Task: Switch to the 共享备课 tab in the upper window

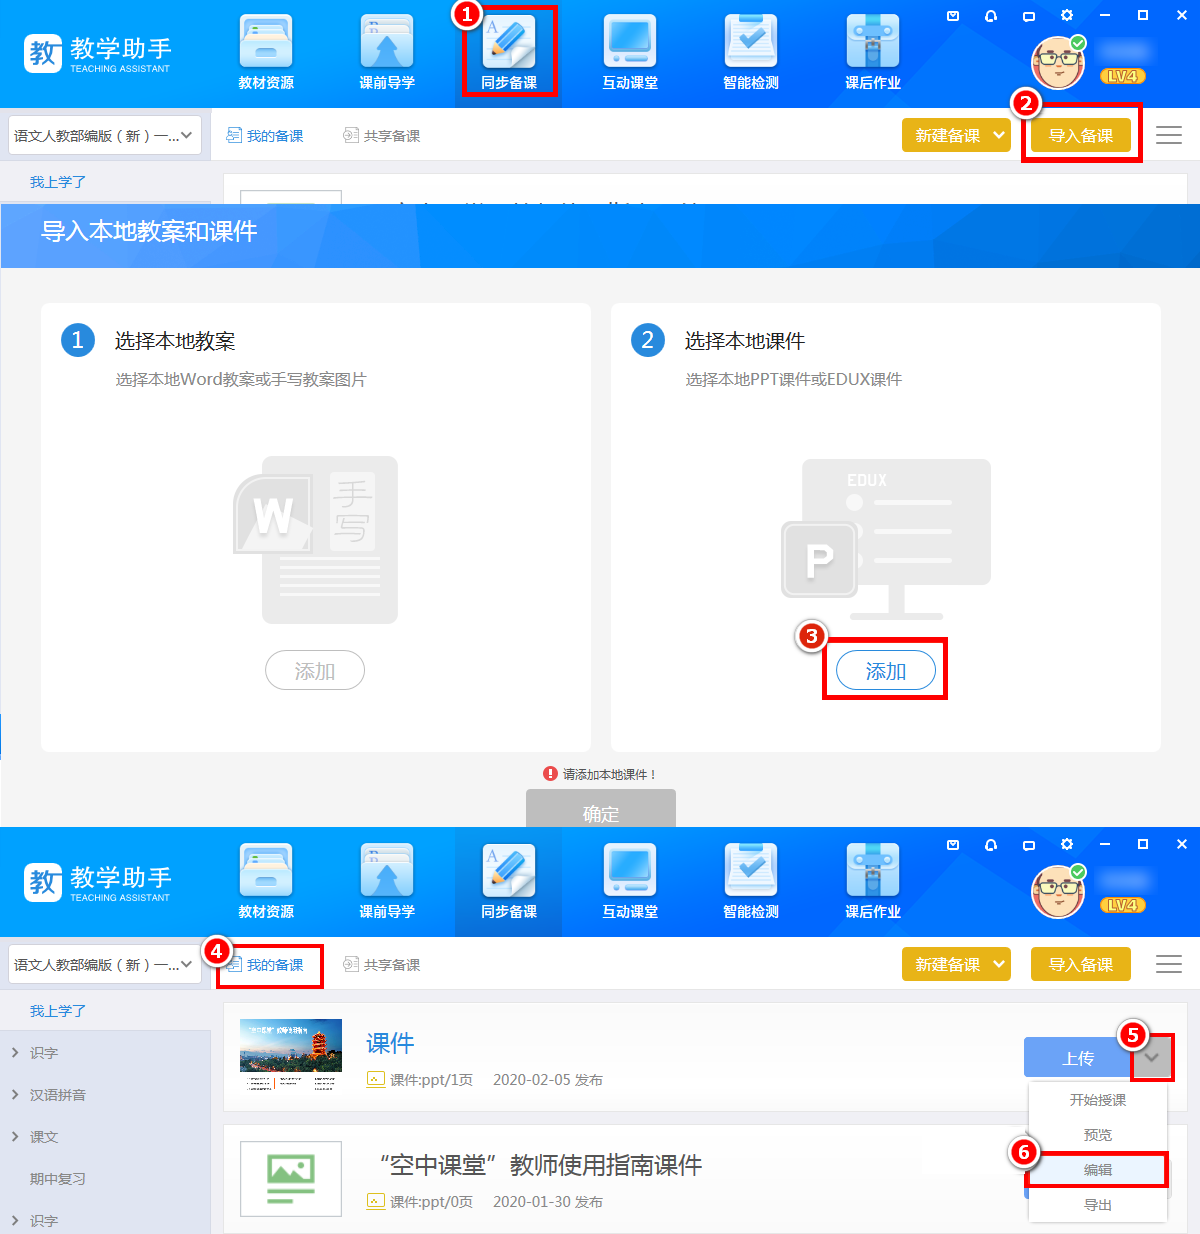Action: click(382, 136)
